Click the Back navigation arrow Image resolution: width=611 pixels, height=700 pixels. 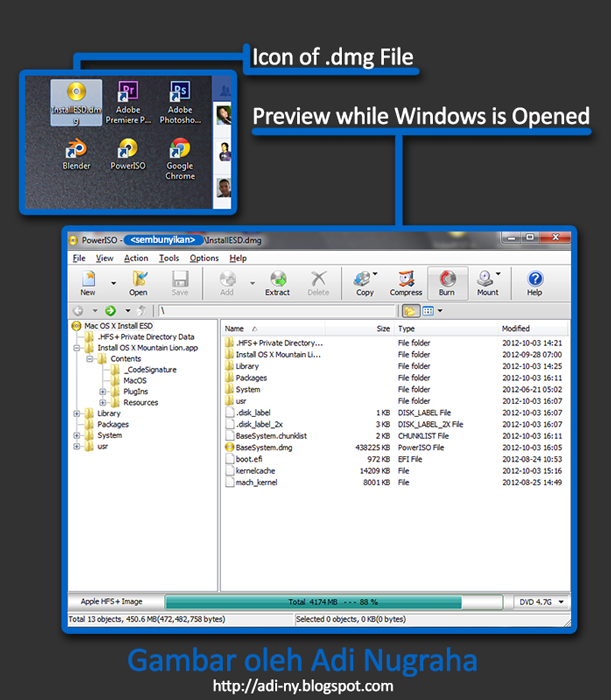pos(78,310)
